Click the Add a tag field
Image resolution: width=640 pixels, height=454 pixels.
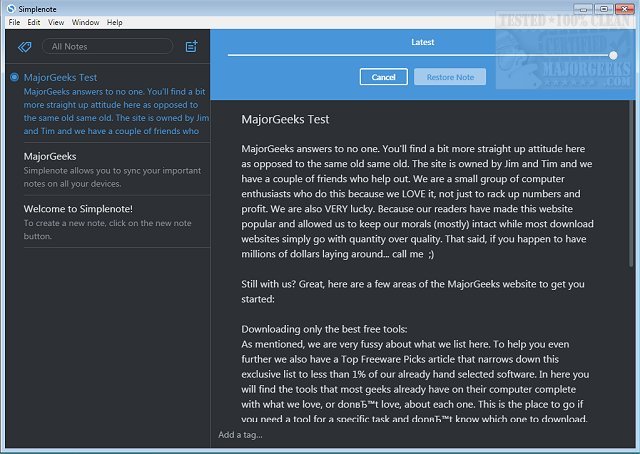tap(240, 435)
